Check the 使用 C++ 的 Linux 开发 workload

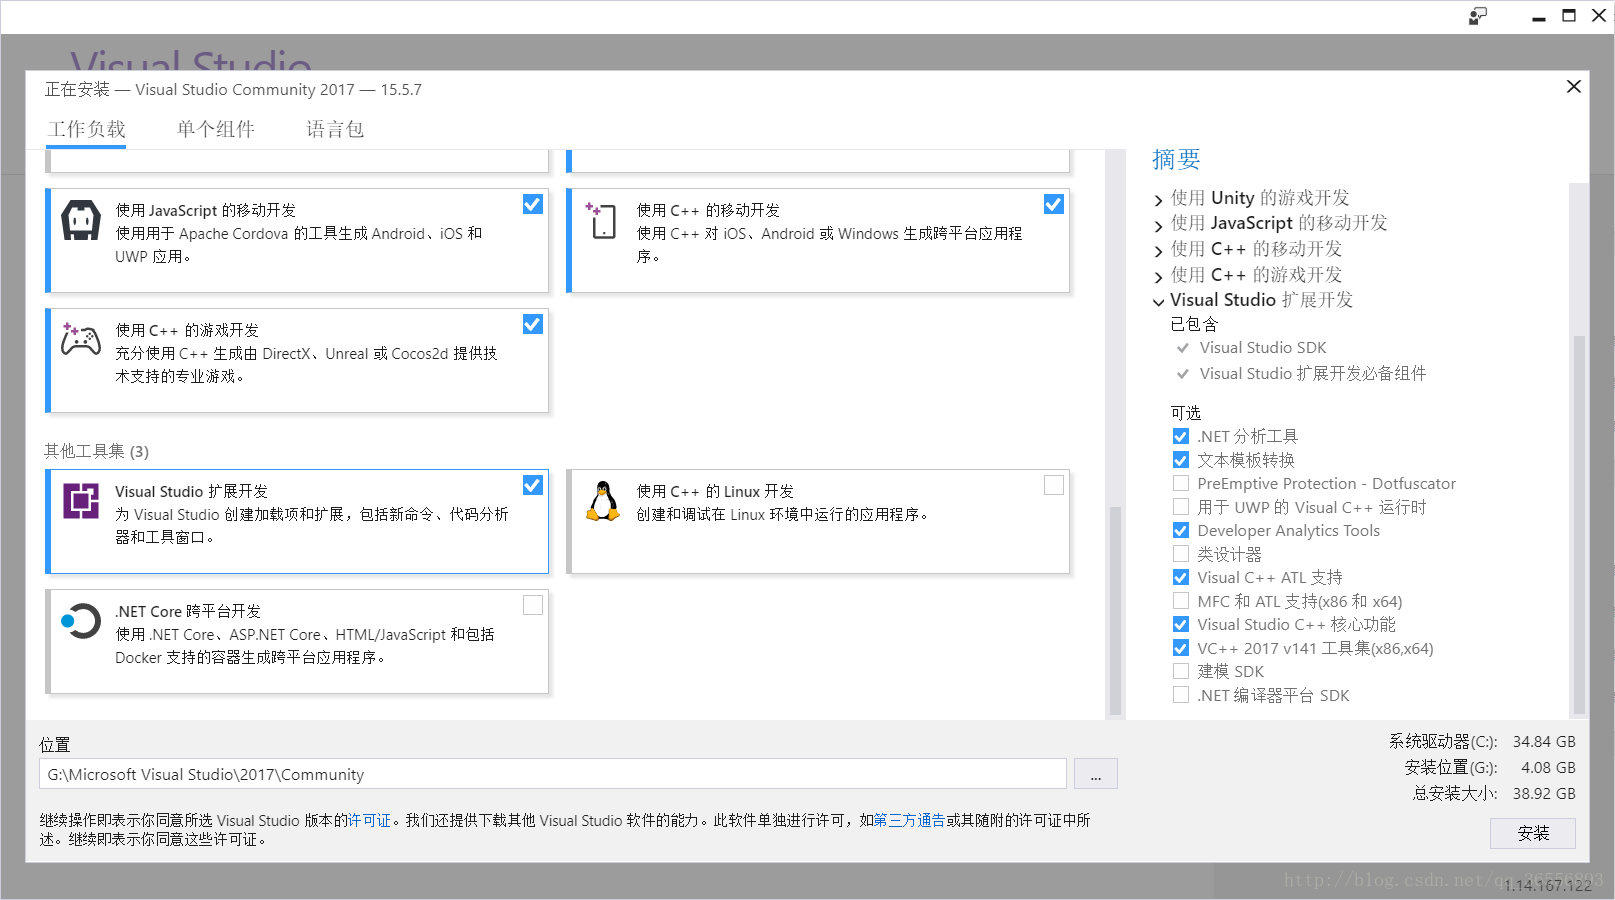click(x=1054, y=485)
